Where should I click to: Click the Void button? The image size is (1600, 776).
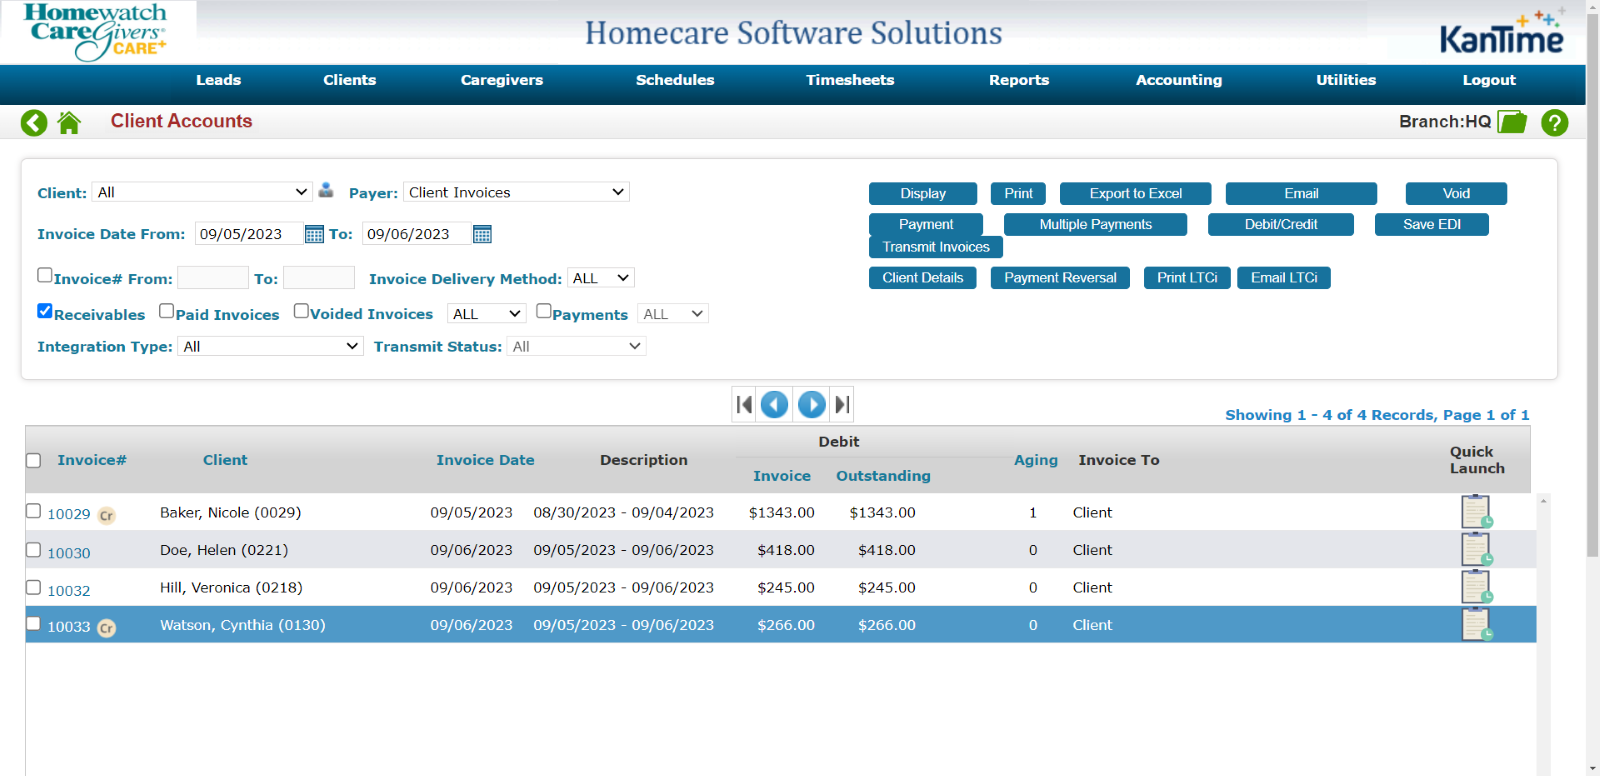click(1456, 194)
